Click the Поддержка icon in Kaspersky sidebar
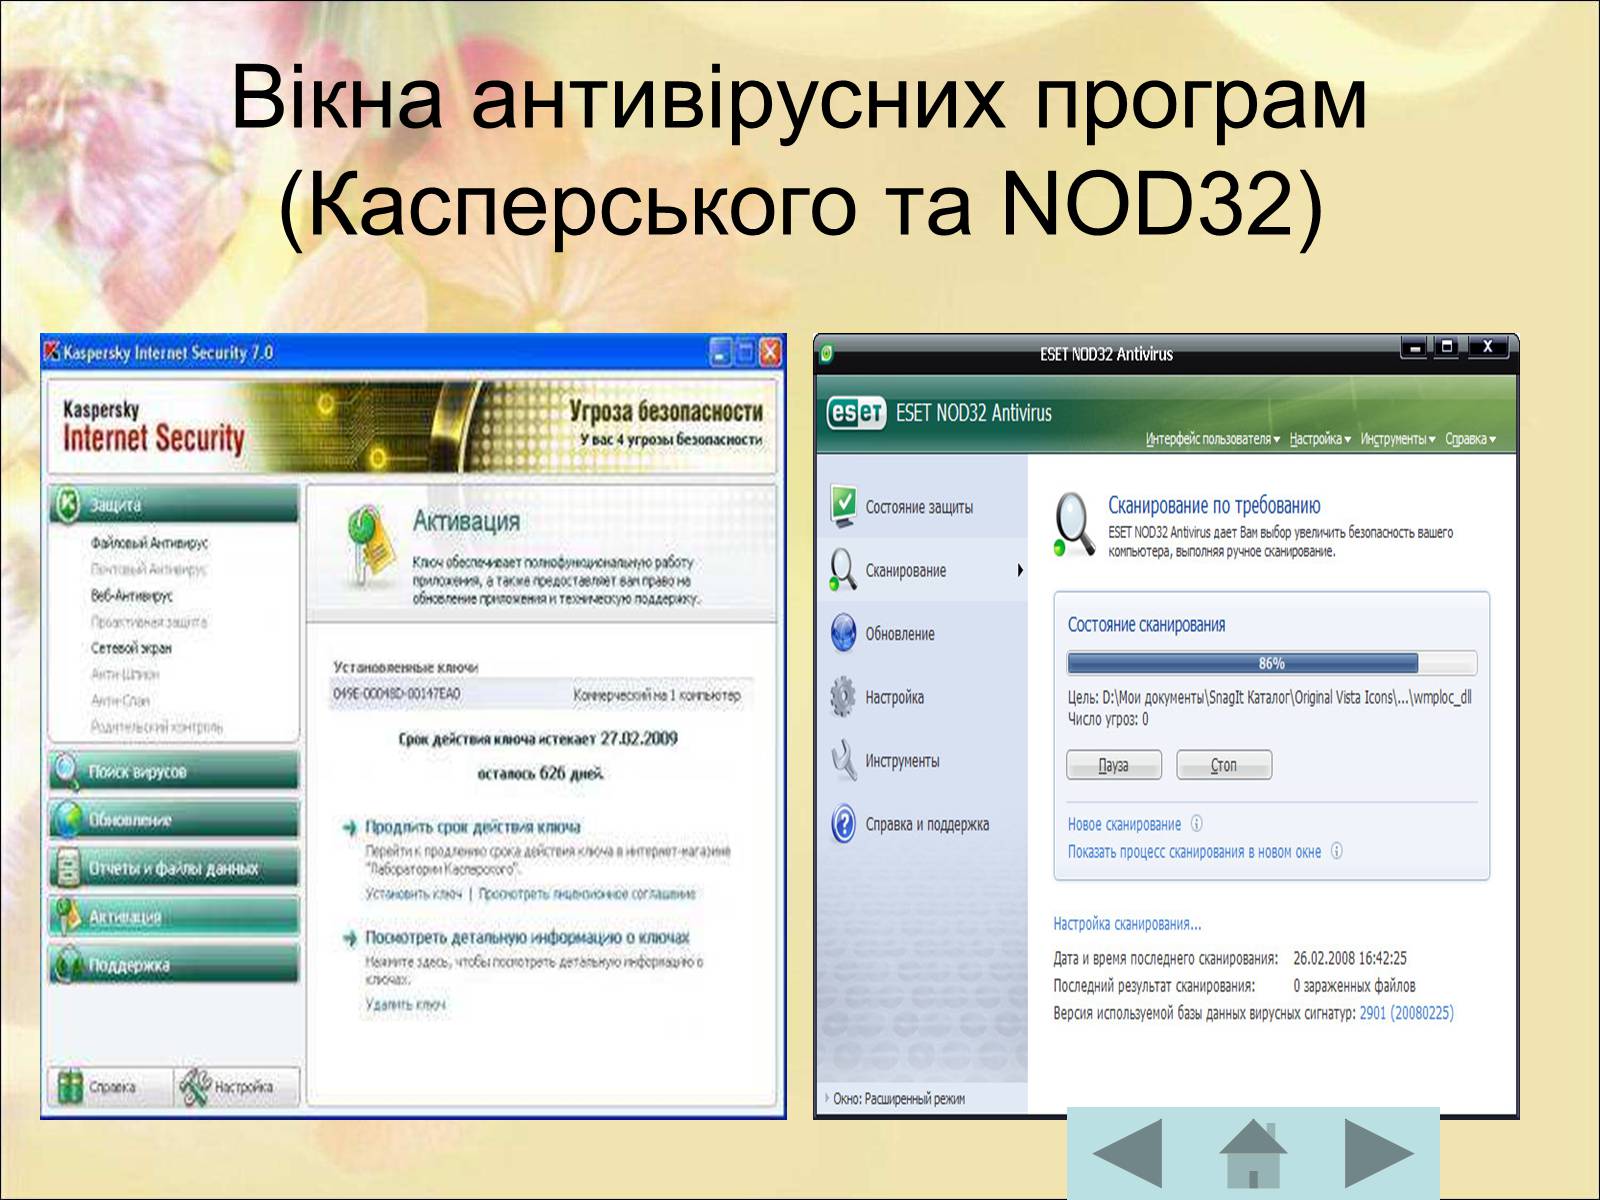Image resolution: width=1600 pixels, height=1200 pixels. point(67,965)
